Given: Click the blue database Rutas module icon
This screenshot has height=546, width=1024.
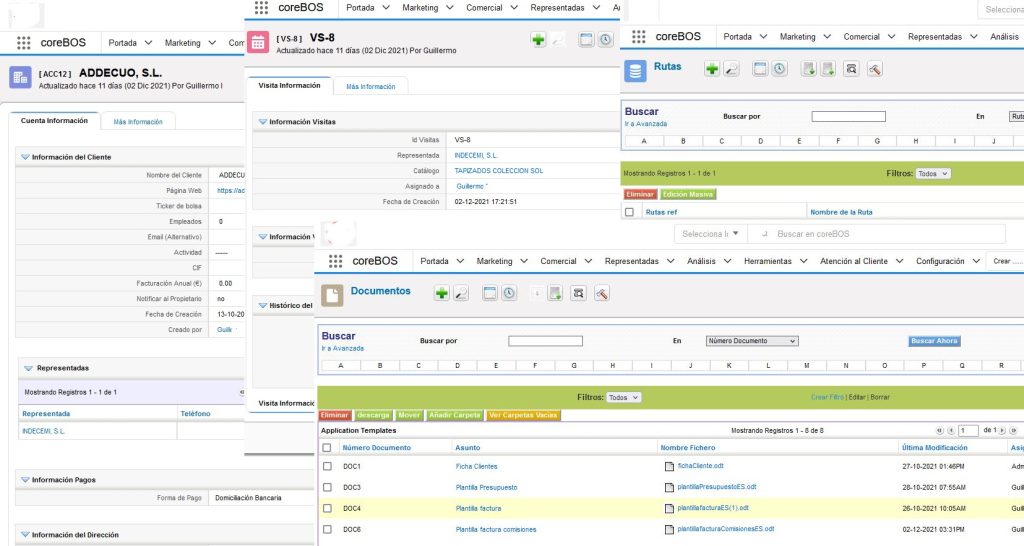Looking at the screenshot, I should tap(635, 70).
